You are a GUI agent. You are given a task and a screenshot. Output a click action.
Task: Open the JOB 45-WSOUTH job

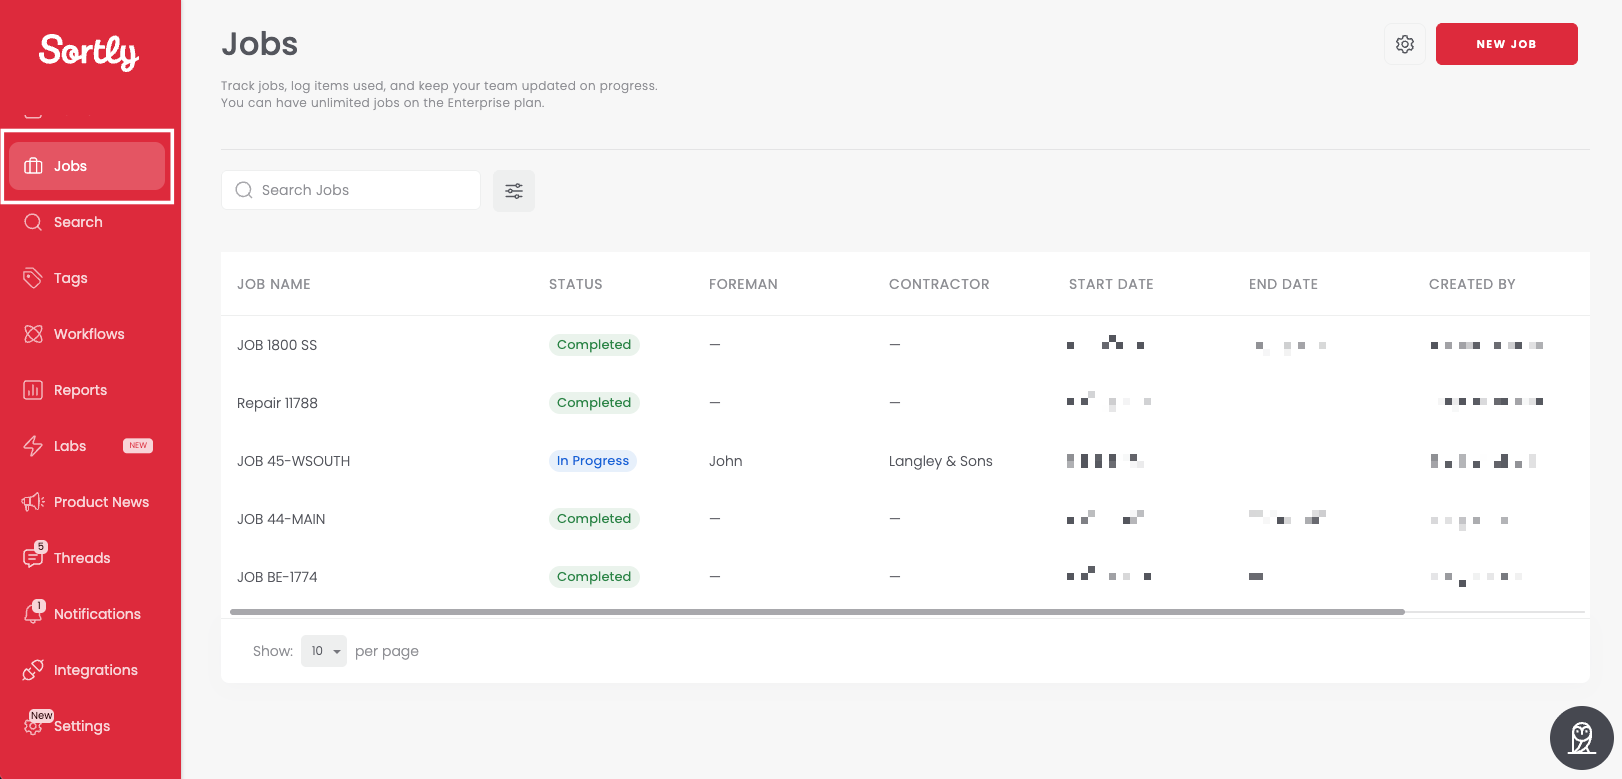point(293,461)
